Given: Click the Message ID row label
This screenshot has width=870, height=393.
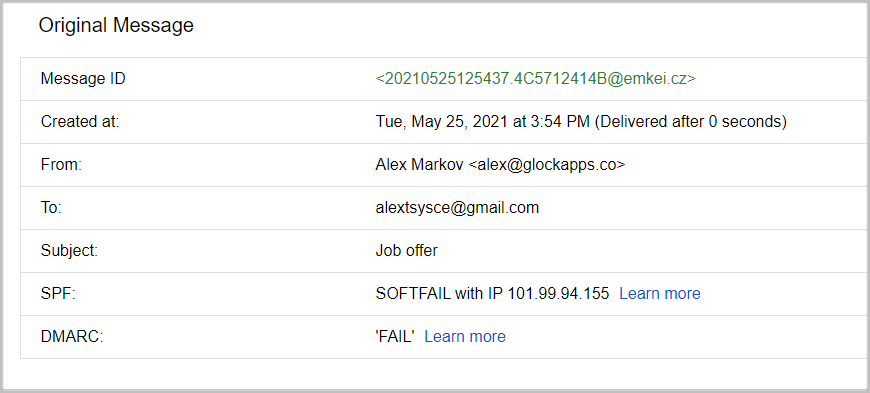Looking at the screenshot, I should pyautogui.click(x=83, y=79).
